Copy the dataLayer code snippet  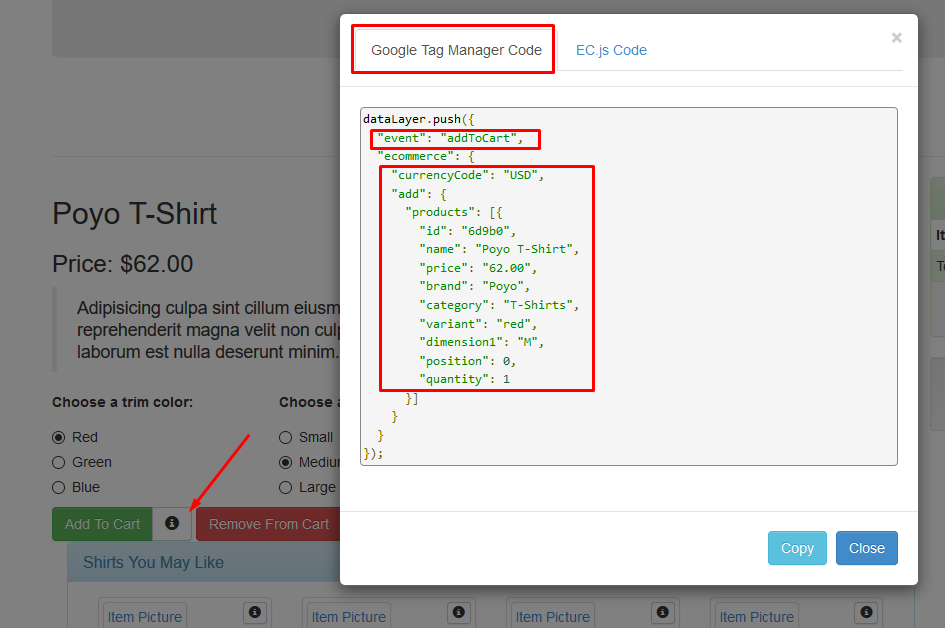click(797, 548)
